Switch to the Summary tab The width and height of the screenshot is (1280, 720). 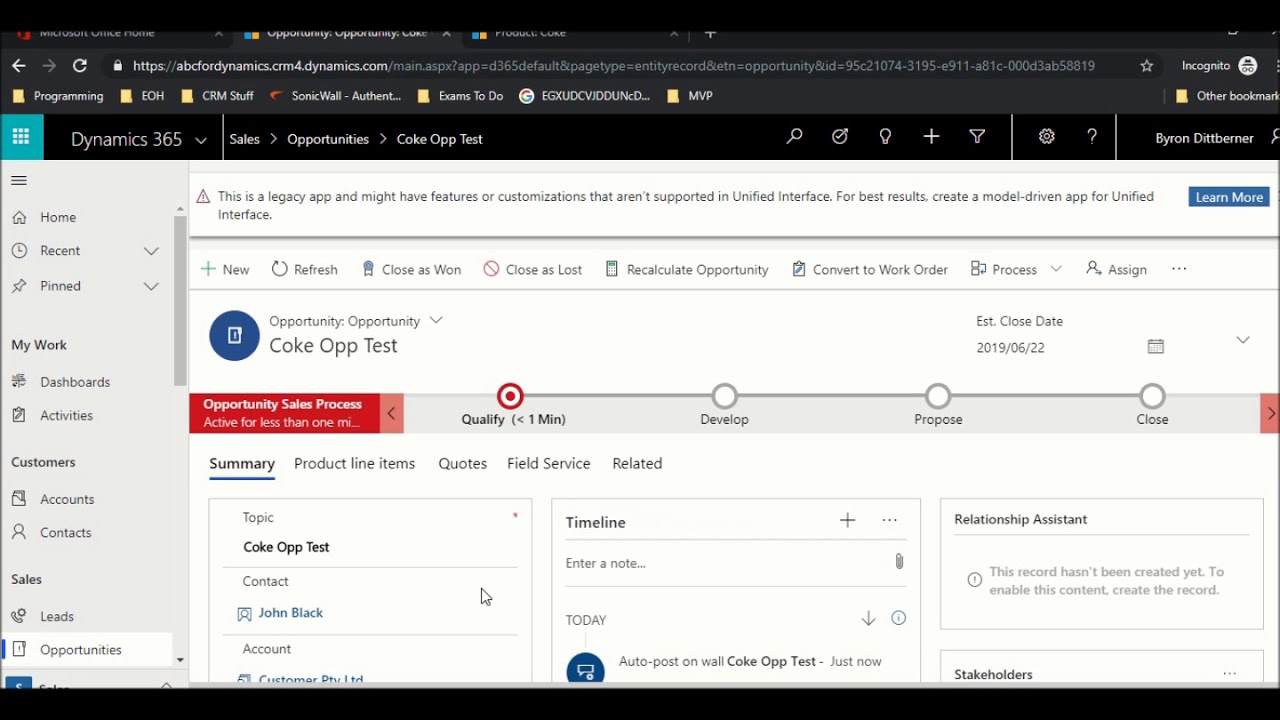[x=242, y=463]
